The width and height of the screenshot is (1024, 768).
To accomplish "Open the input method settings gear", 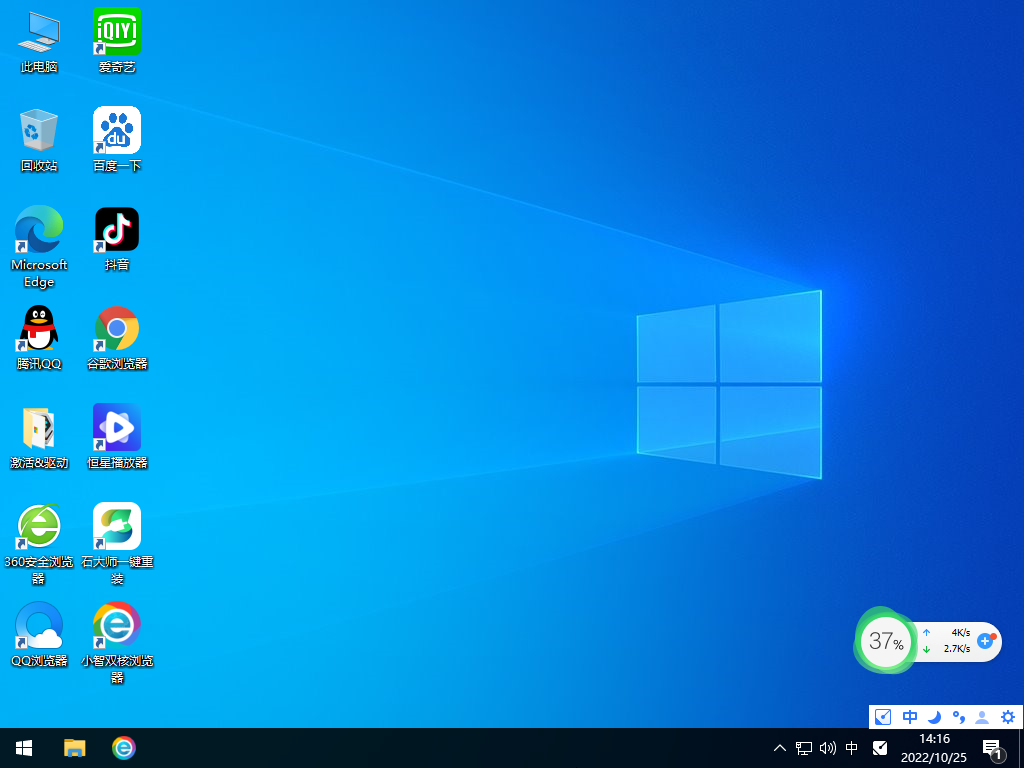I will tap(1008, 717).
